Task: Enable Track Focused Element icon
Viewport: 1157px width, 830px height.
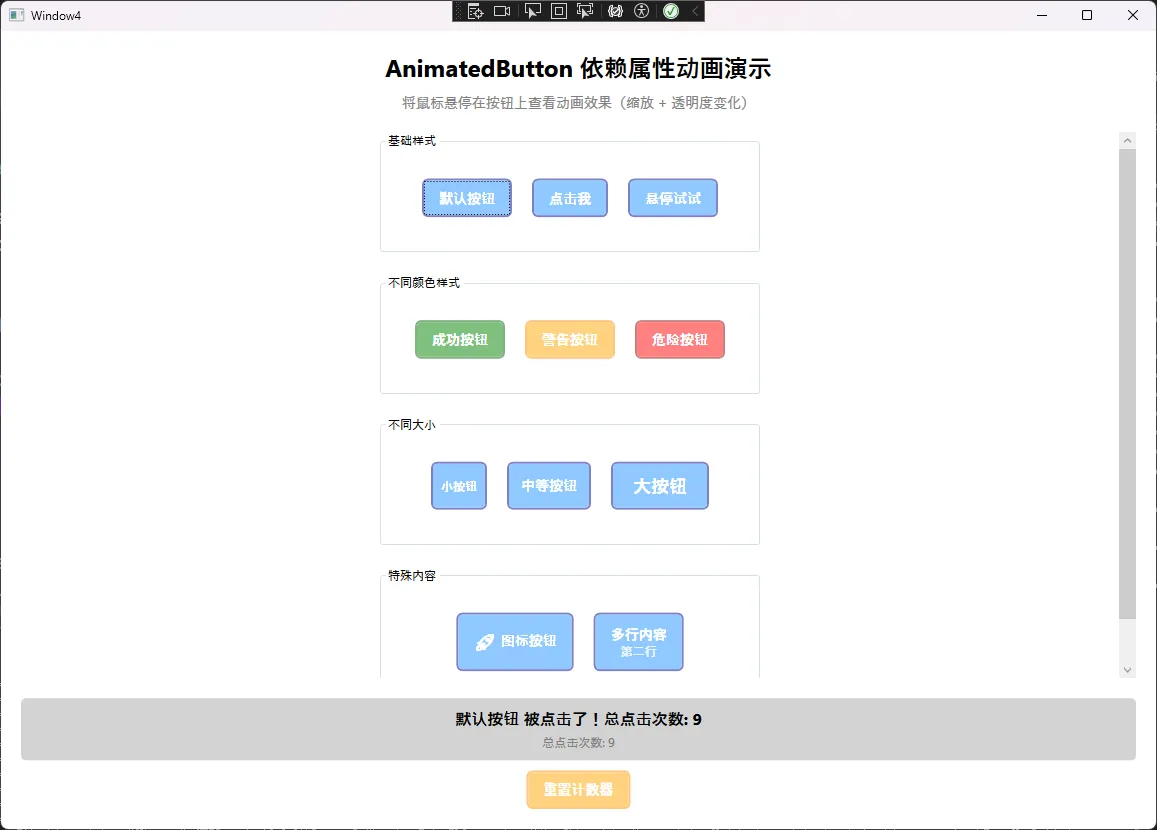Action: click(586, 11)
